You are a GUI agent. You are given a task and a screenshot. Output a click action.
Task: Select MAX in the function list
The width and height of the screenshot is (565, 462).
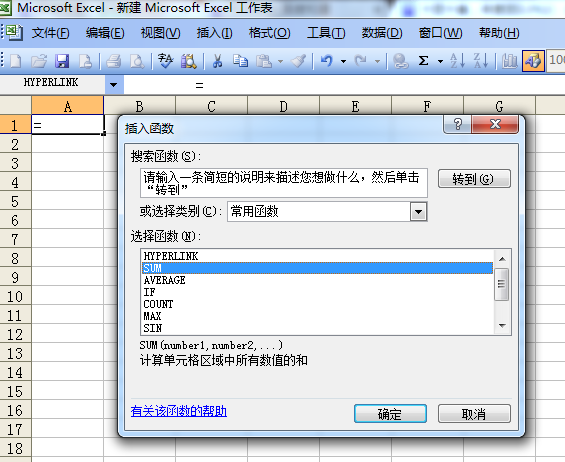click(x=317, y=316)
